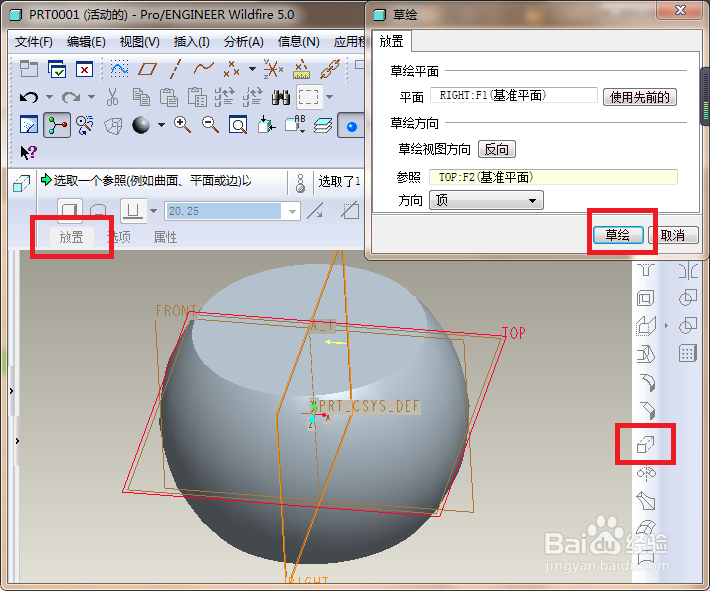Click the 使用先前的 button
This screenshot has height=591, width=710.
tap(640, 97)
